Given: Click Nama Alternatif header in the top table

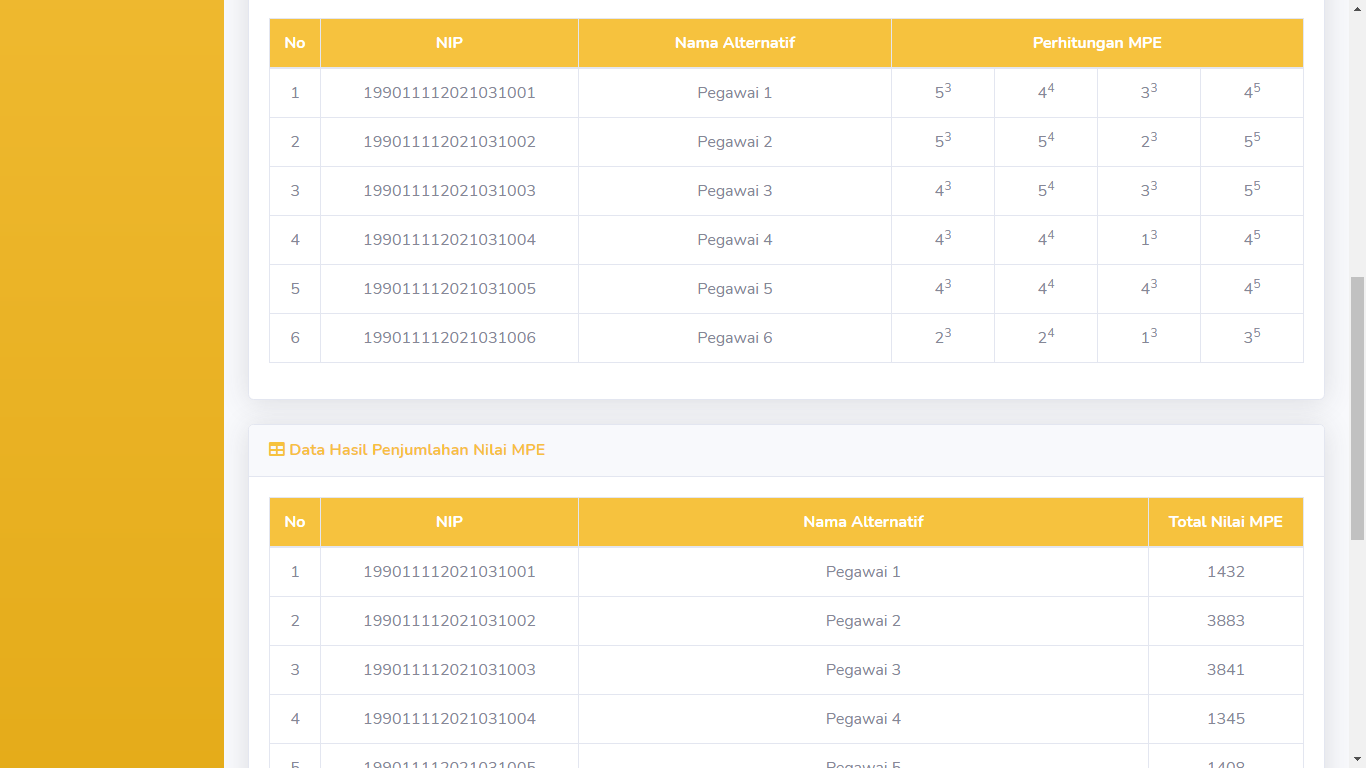Looking at the screenshot, I should tap(734, 43).
